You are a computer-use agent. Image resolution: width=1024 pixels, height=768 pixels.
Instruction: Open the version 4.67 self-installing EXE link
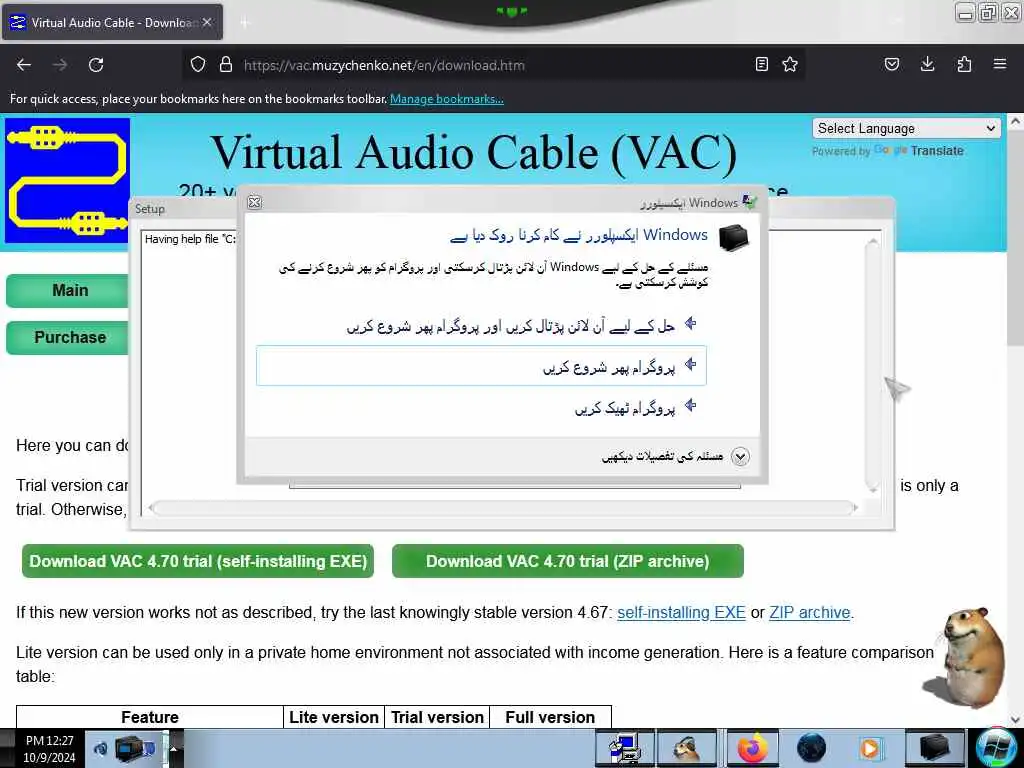[681, 613]
